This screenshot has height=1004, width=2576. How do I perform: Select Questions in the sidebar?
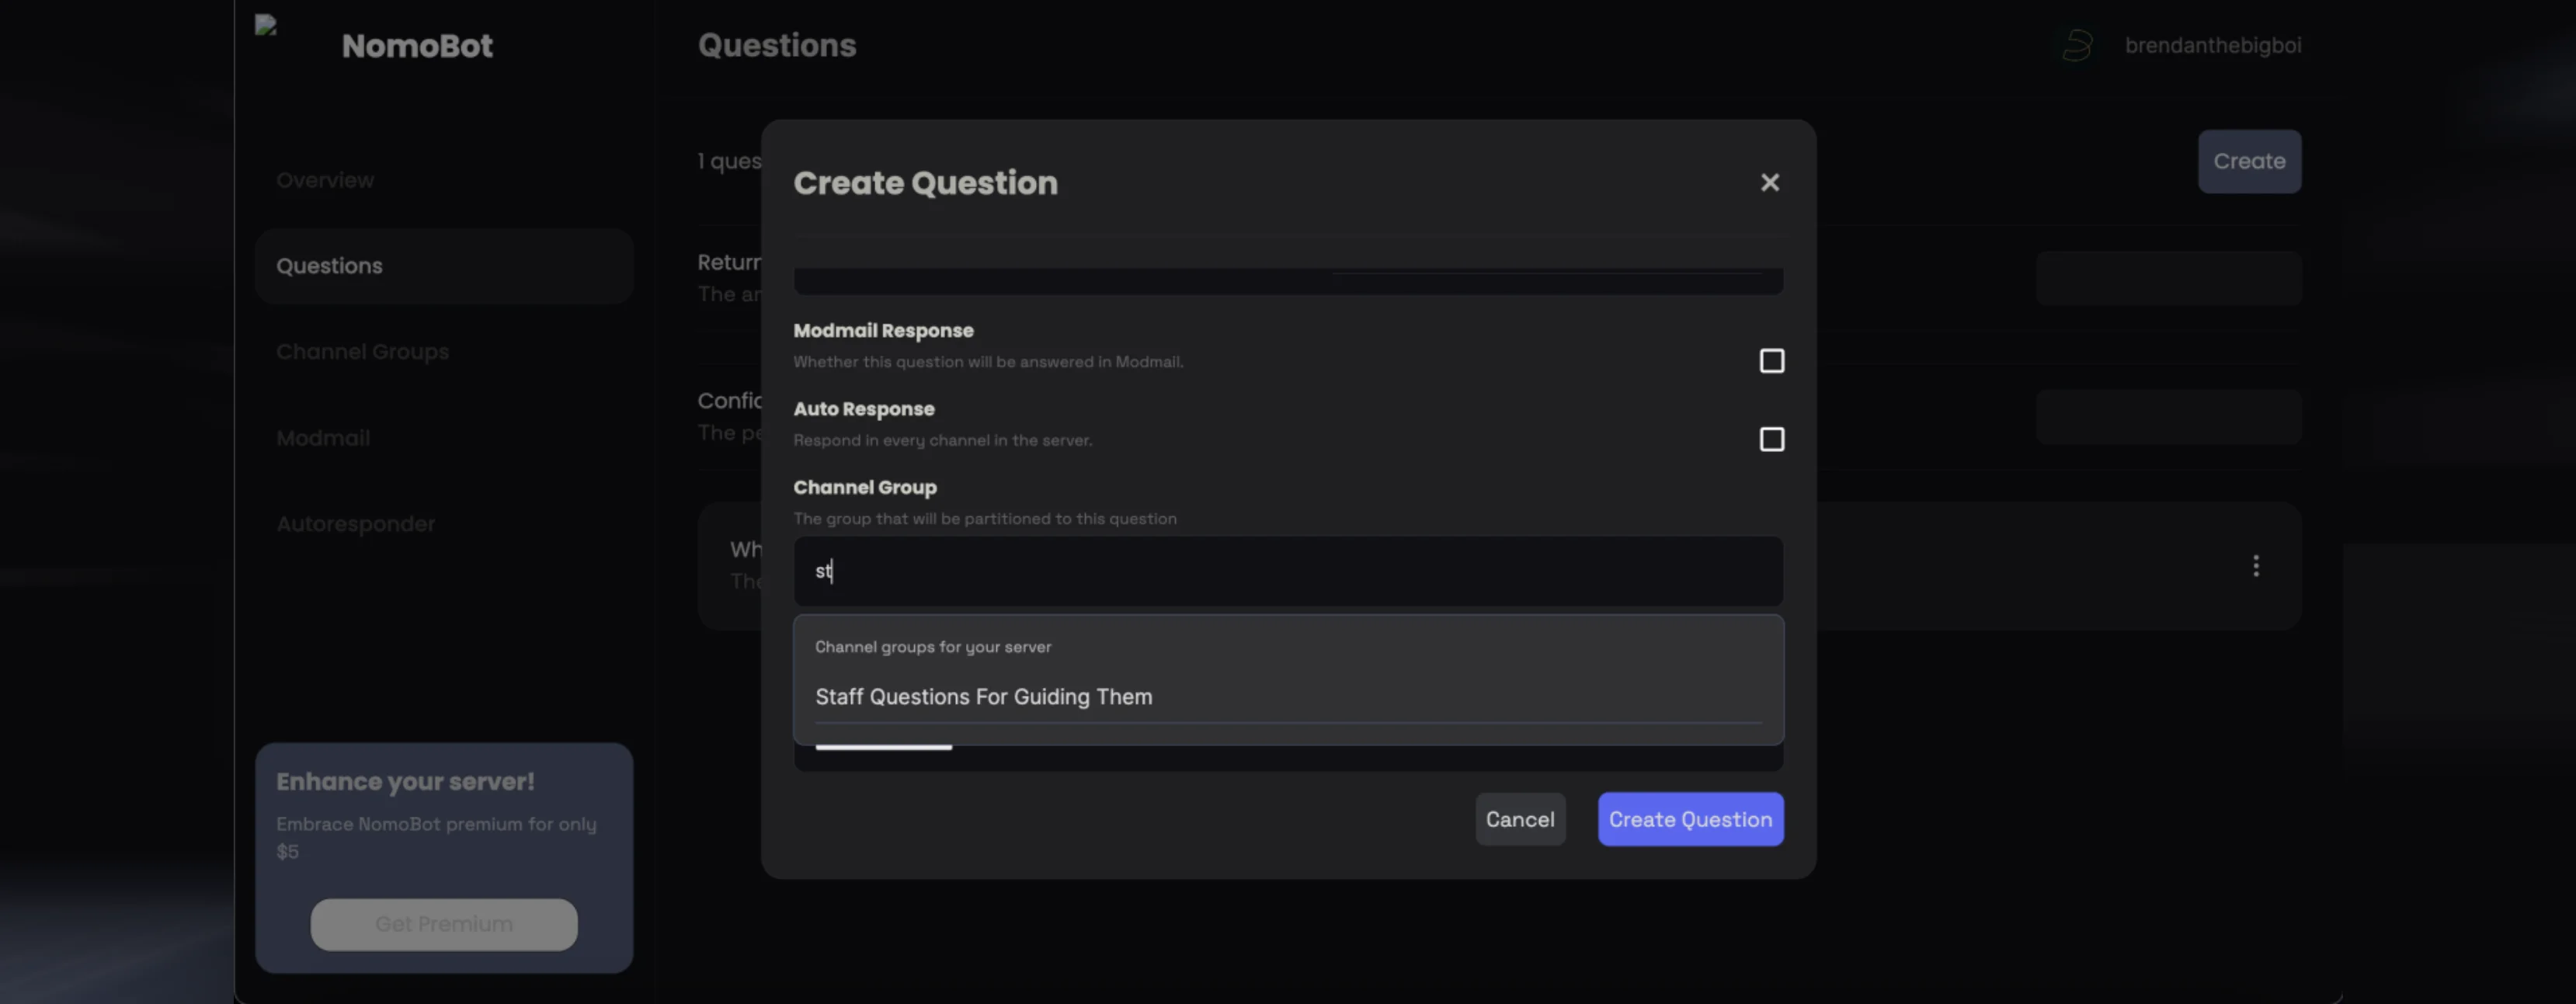[x=329, y=266]
